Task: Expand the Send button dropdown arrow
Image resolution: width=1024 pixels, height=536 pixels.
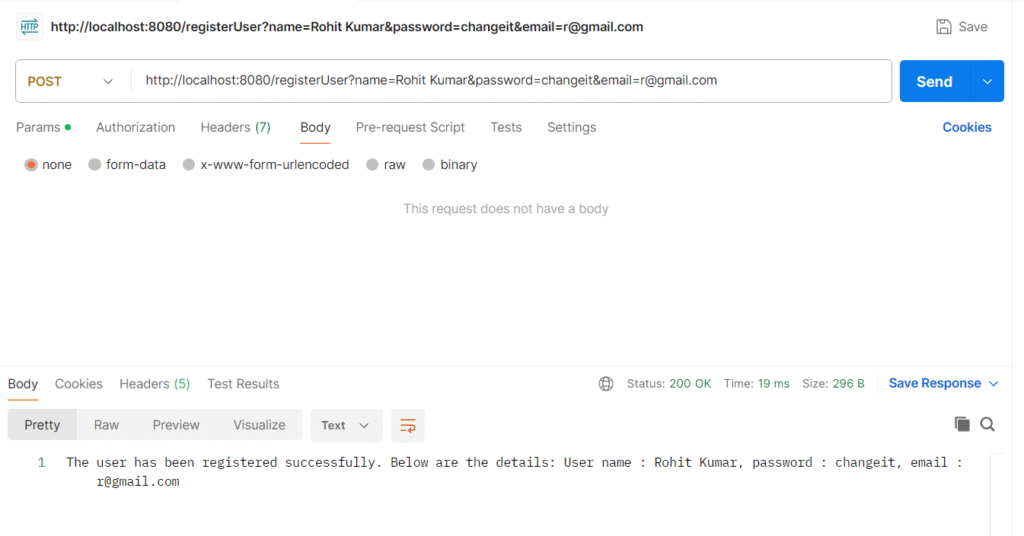Action: pos(987,82)
